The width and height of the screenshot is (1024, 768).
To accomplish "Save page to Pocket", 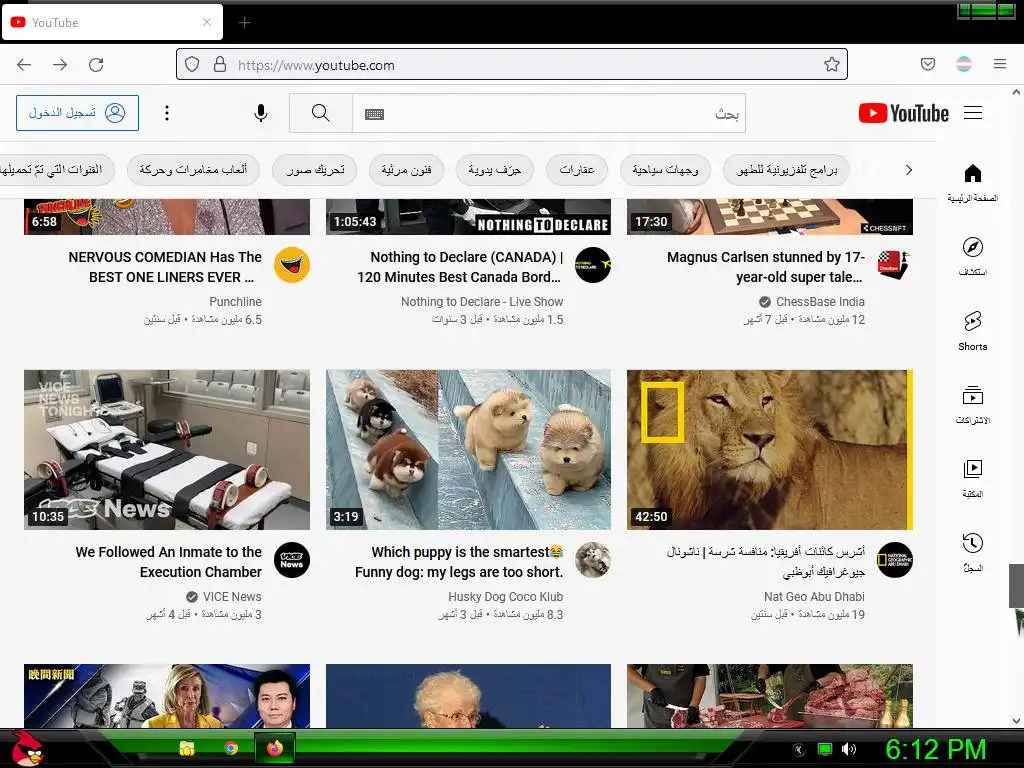I will [x=927, y=64].
